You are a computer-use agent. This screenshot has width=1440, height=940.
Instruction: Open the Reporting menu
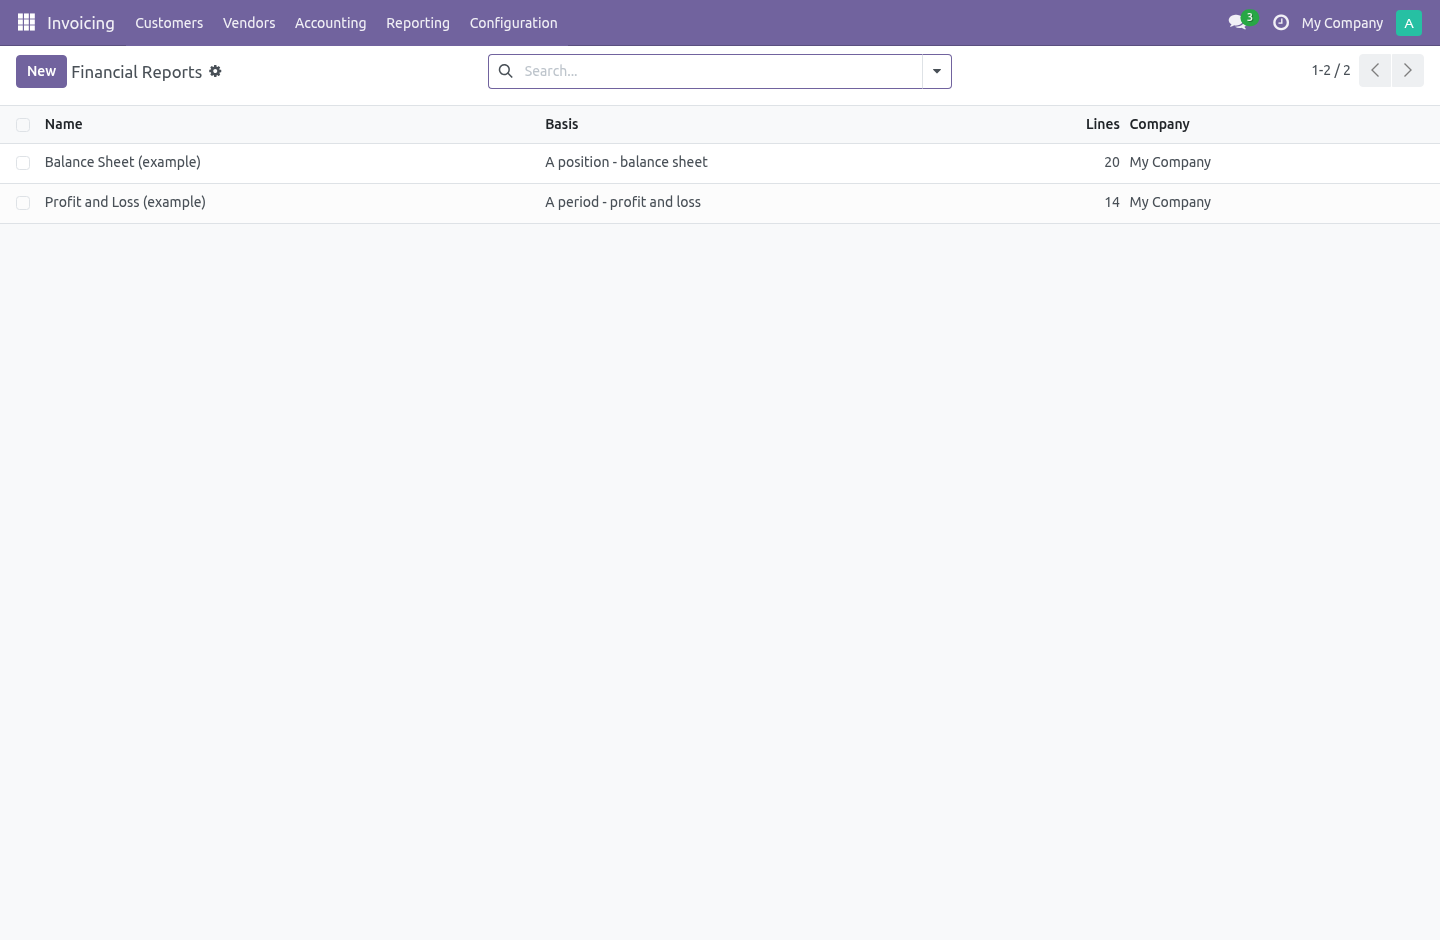coord(418,23)
